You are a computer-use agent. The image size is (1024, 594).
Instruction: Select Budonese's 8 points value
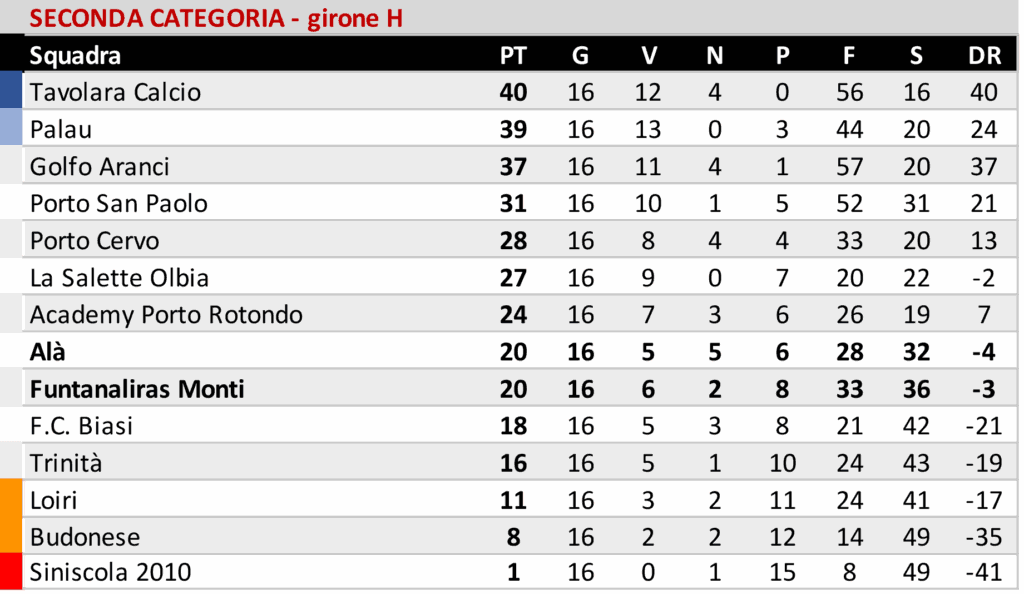coord(513,536)
